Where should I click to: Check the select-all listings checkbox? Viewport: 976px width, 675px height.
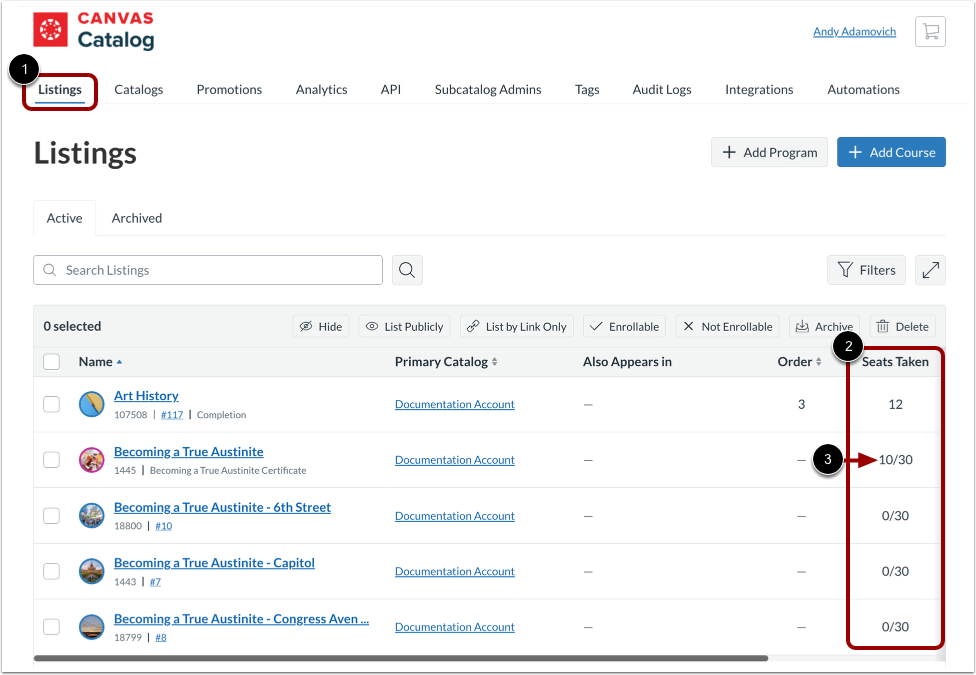51,361
